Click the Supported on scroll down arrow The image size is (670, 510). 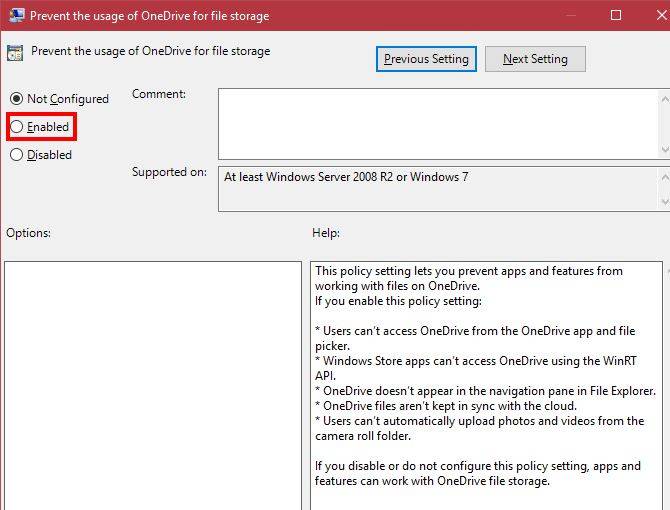(x=665, y=201)
